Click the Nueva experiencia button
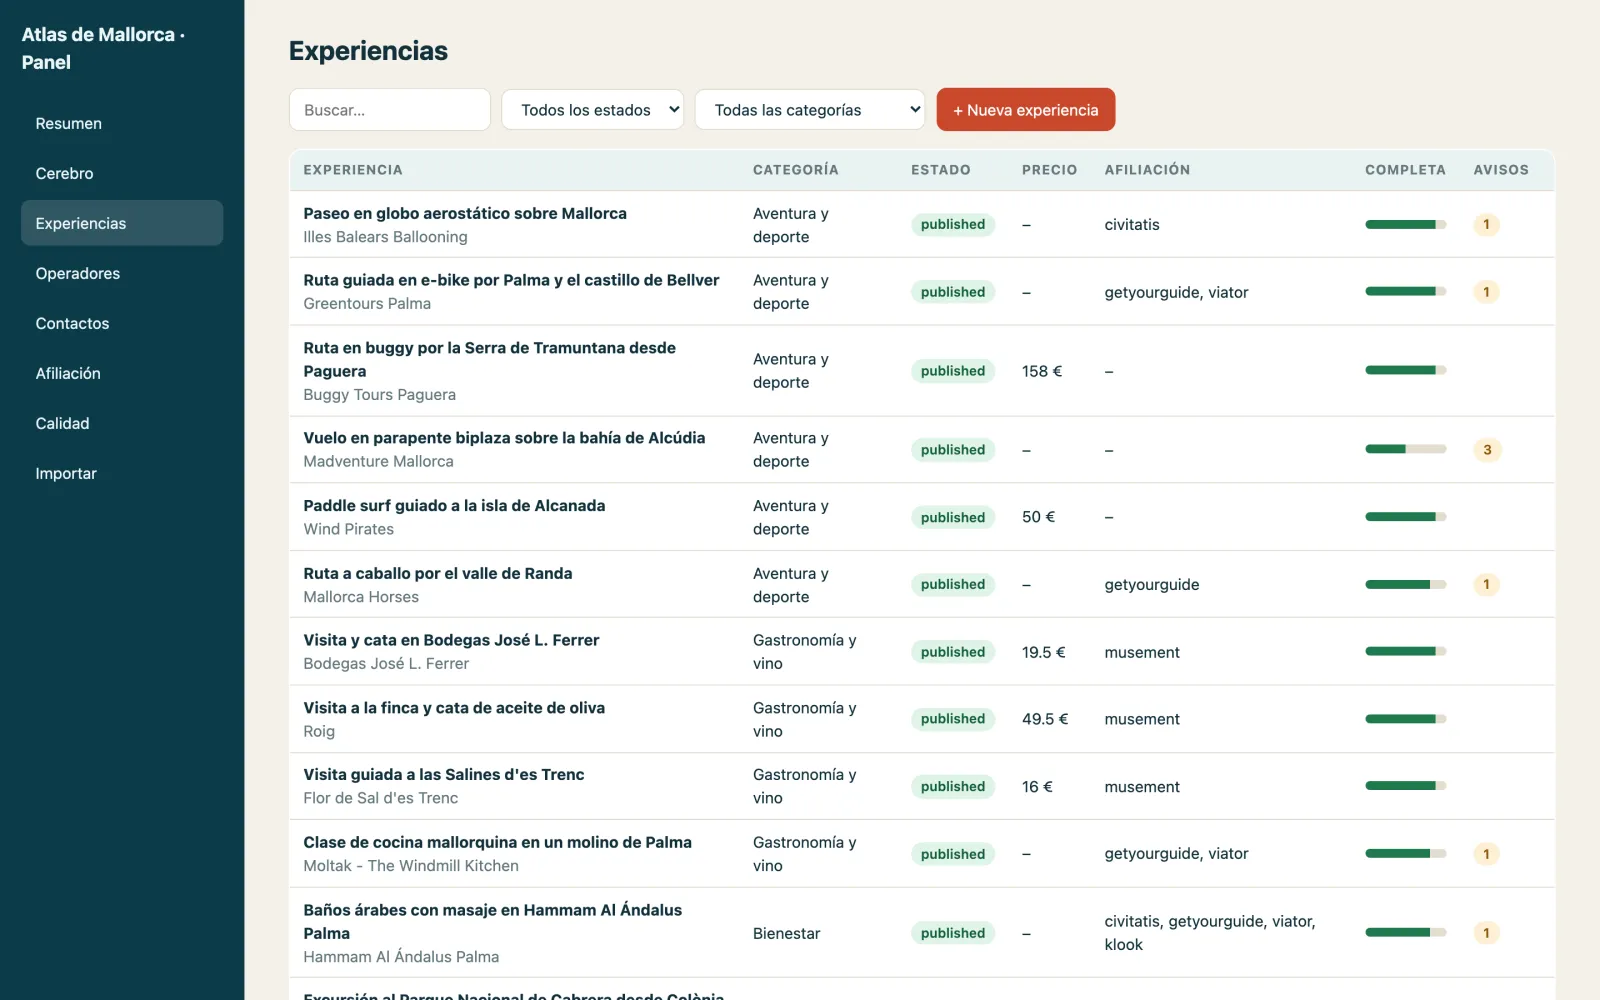Viewport: 1600px width, 1000px height. [1025, 110]
